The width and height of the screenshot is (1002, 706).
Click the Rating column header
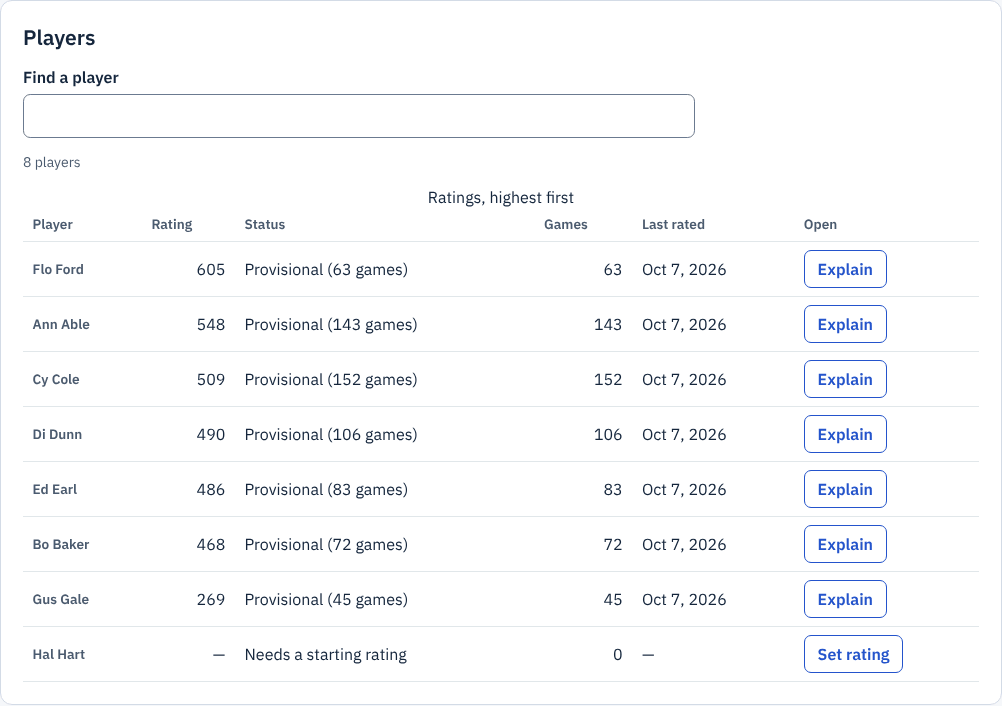click(172, 224)
